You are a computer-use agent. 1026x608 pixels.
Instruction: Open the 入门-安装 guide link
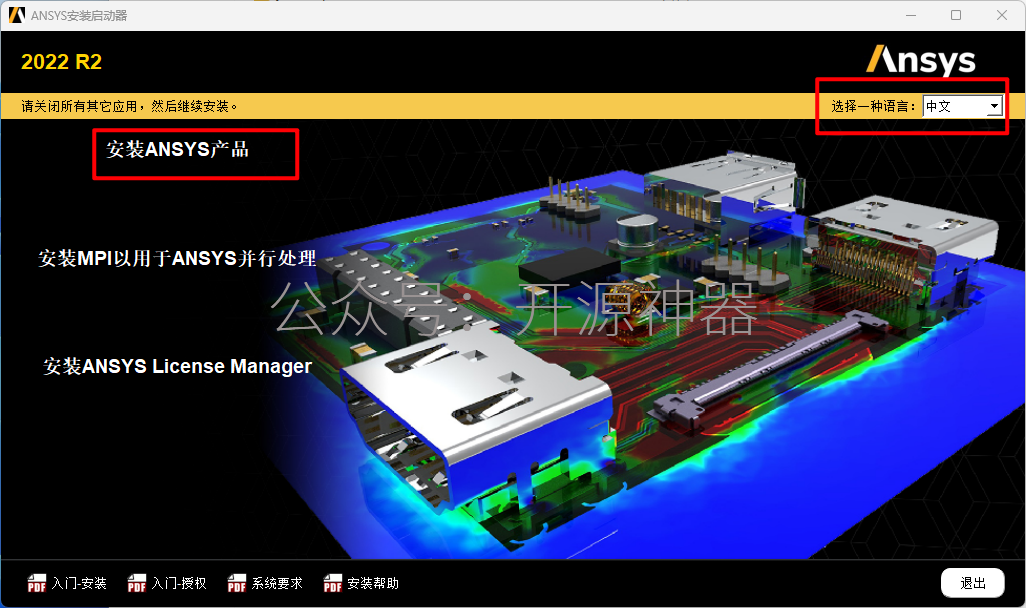[x=79, y=583]
